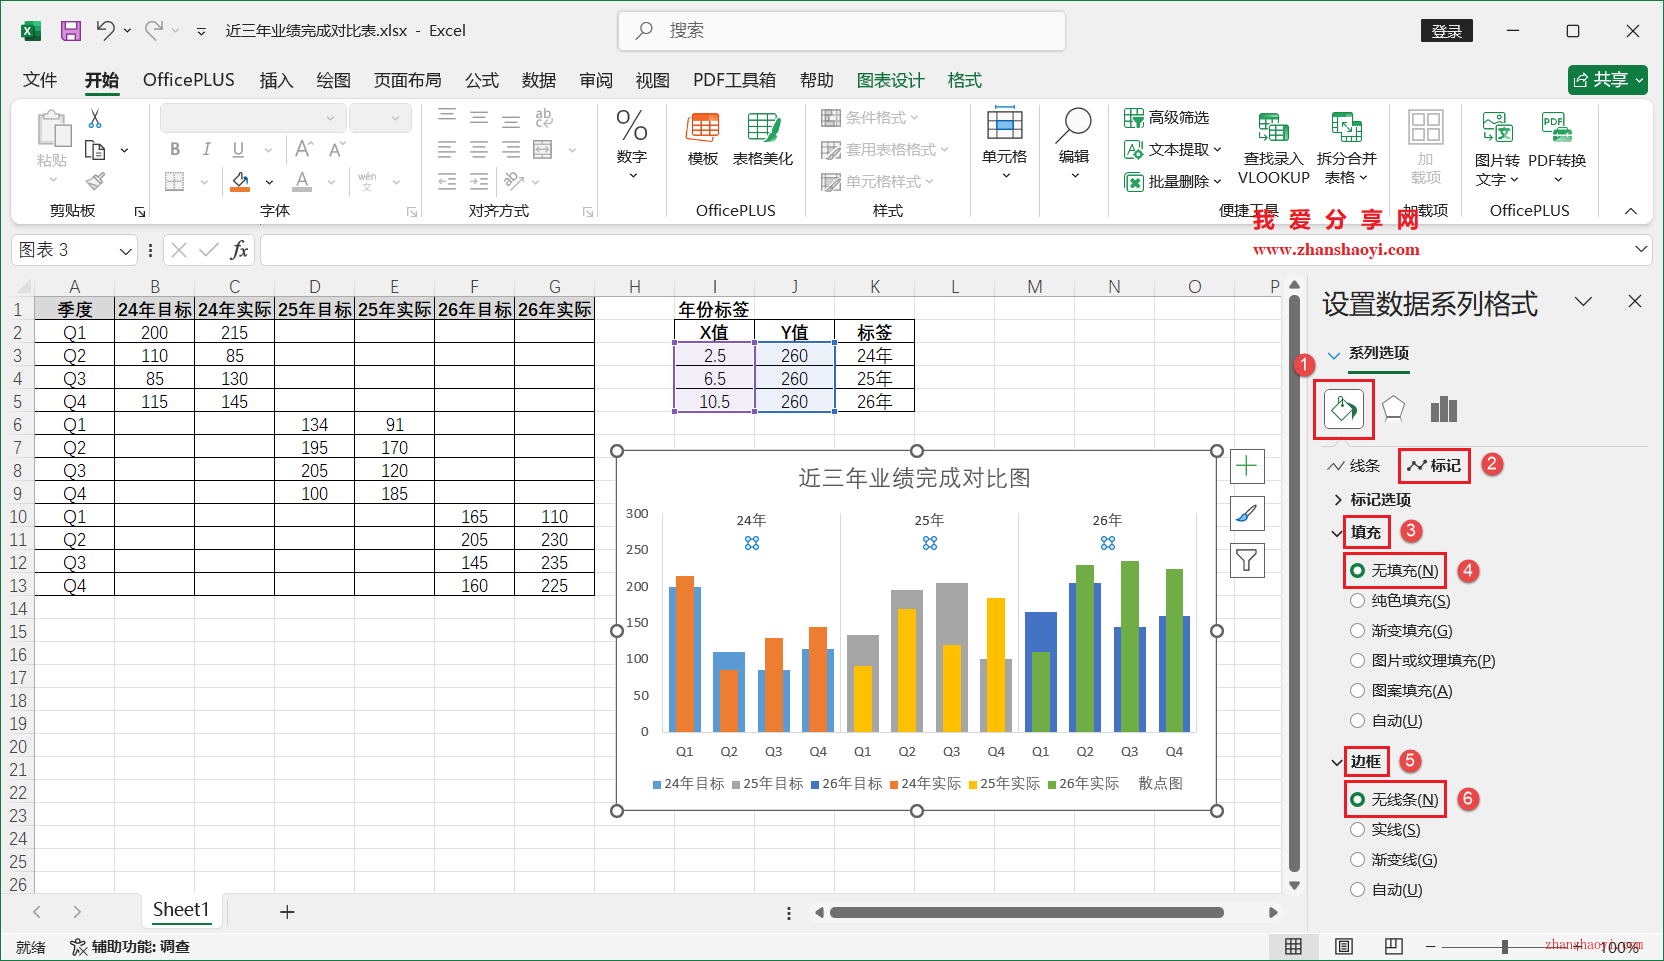Select the Sheet1 worksheet tab
This screenshot has width=1664, height=961.
click(x=181, y=910)
